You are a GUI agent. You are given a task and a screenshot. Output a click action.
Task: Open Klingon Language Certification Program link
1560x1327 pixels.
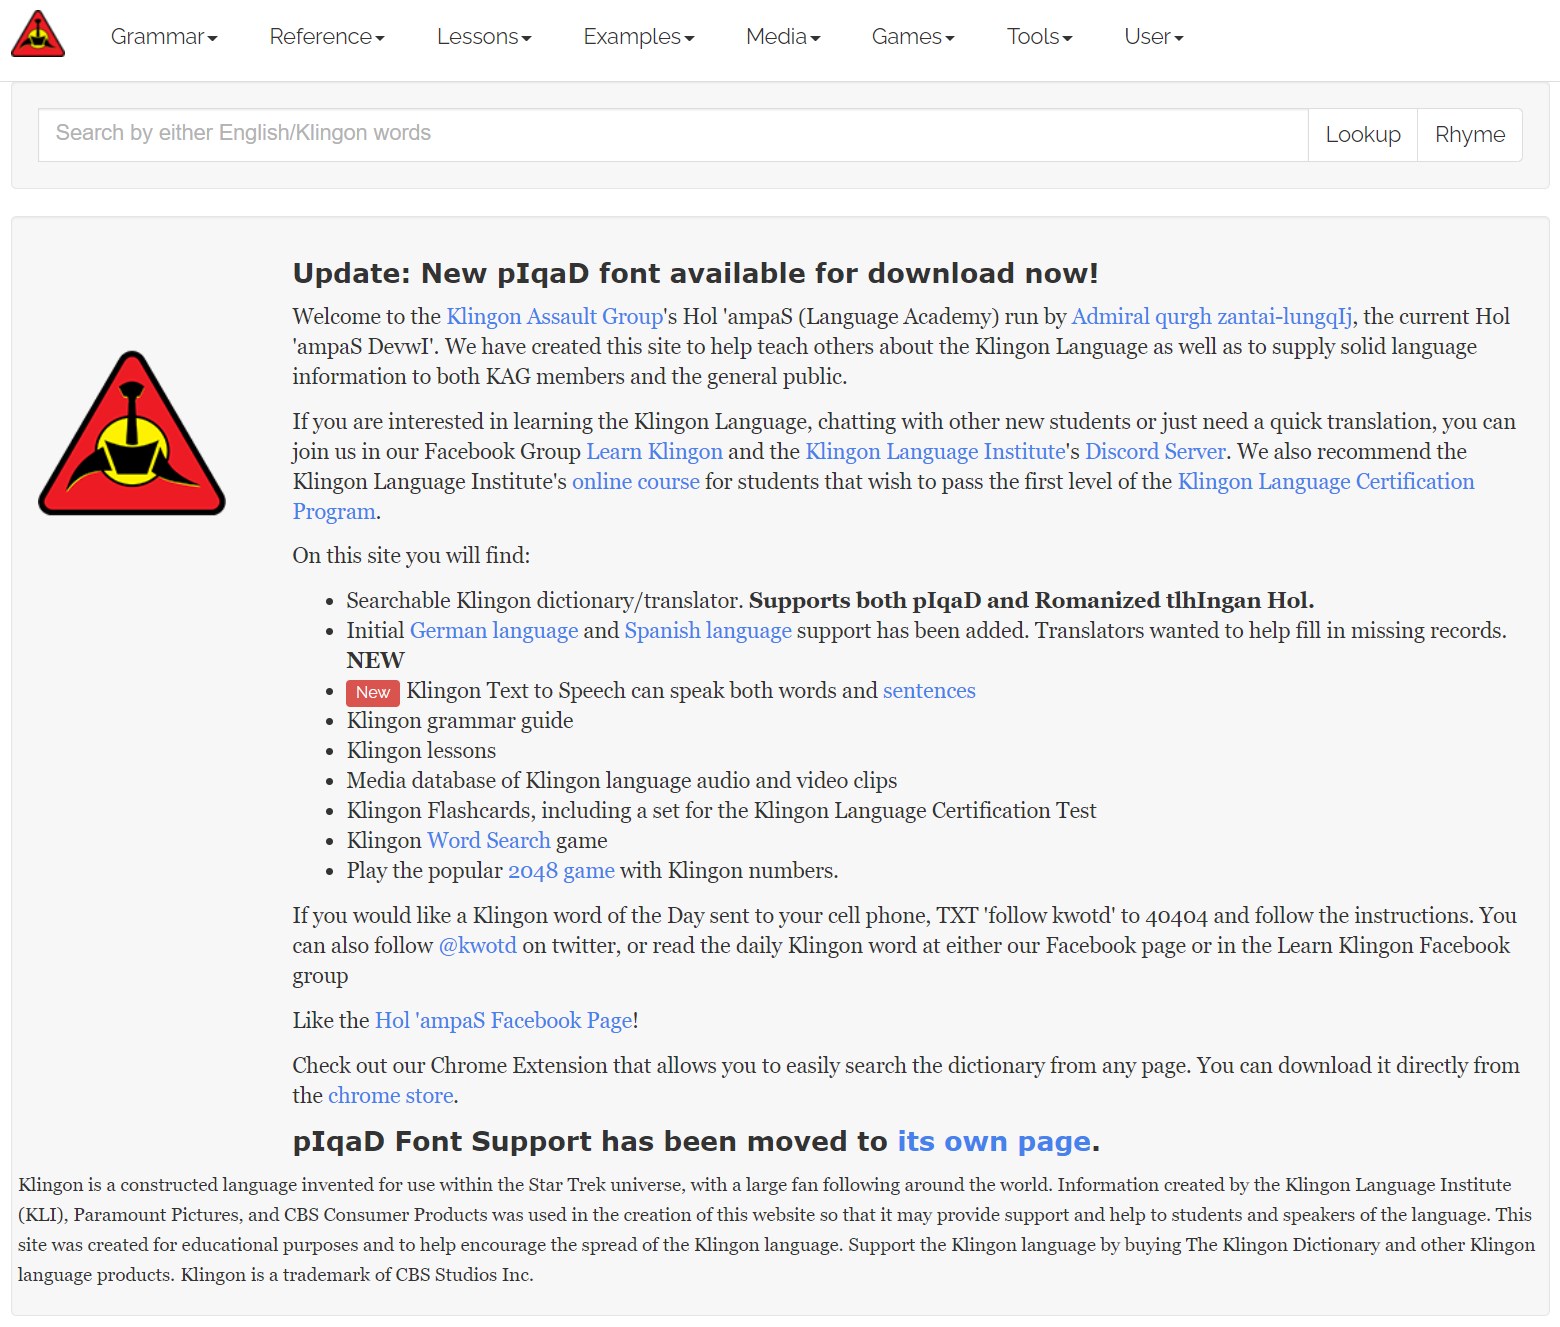tap(1325, 482)
